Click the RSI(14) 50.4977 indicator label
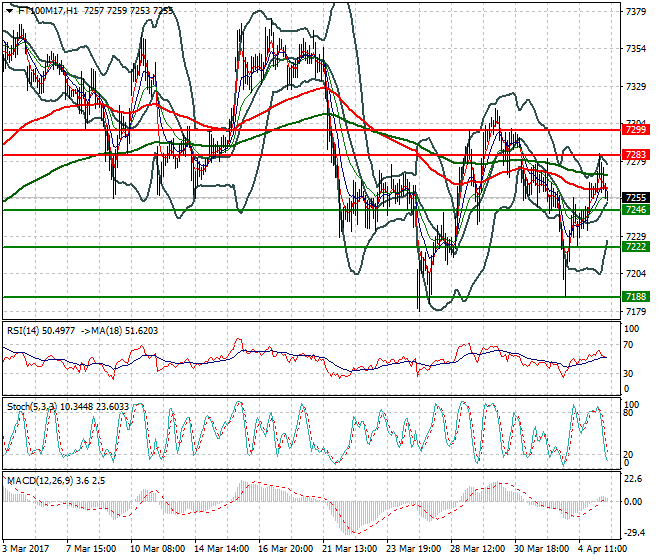660x560 pixels. (x=41, y=331)
